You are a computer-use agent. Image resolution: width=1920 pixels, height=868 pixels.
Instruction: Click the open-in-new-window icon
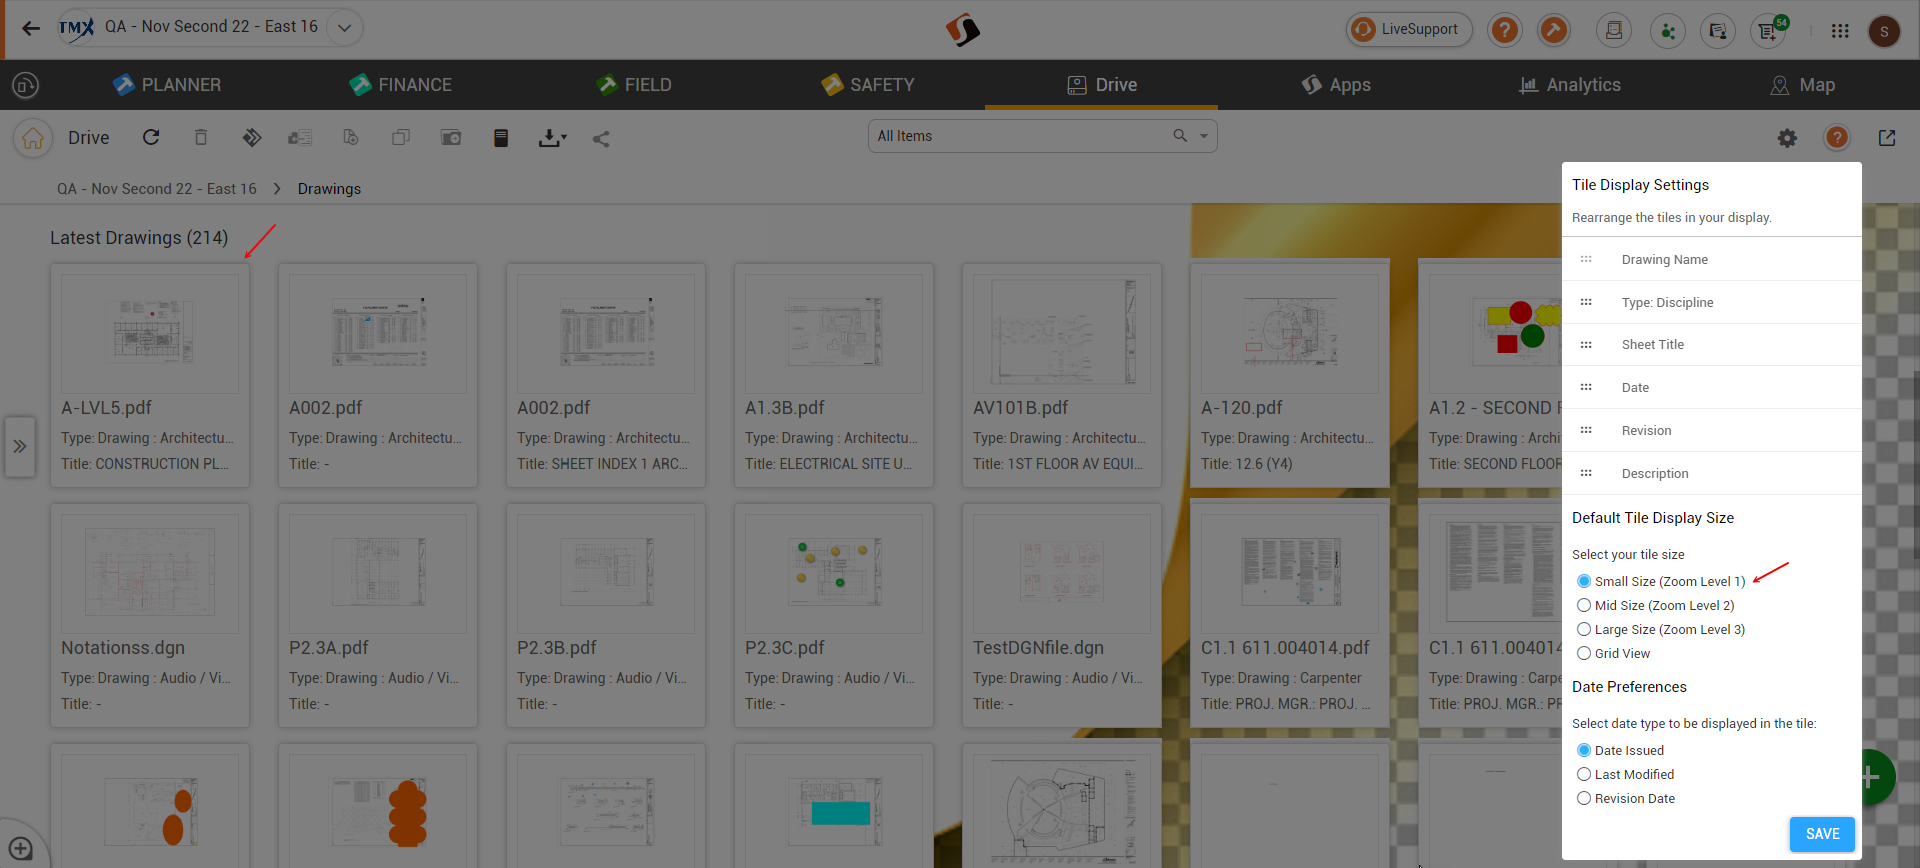1887,138
